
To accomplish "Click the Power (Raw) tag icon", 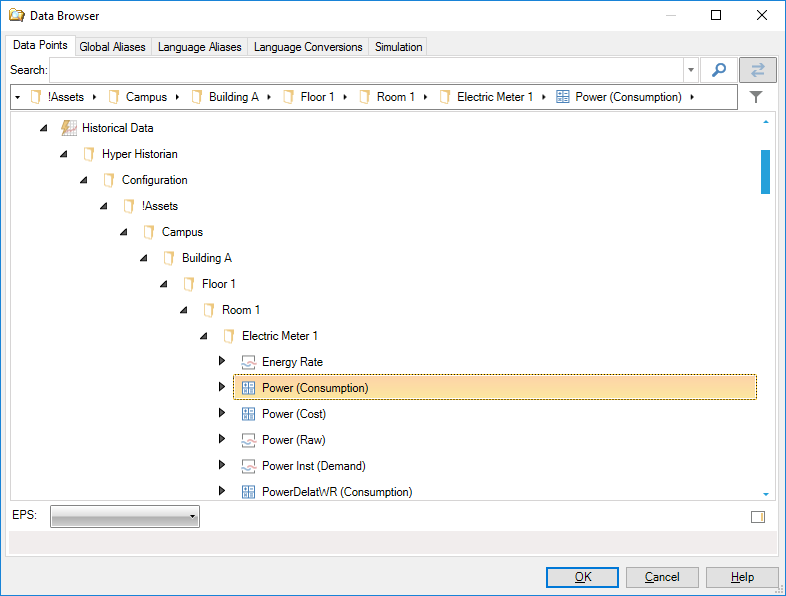I will [x=249, y=440].
